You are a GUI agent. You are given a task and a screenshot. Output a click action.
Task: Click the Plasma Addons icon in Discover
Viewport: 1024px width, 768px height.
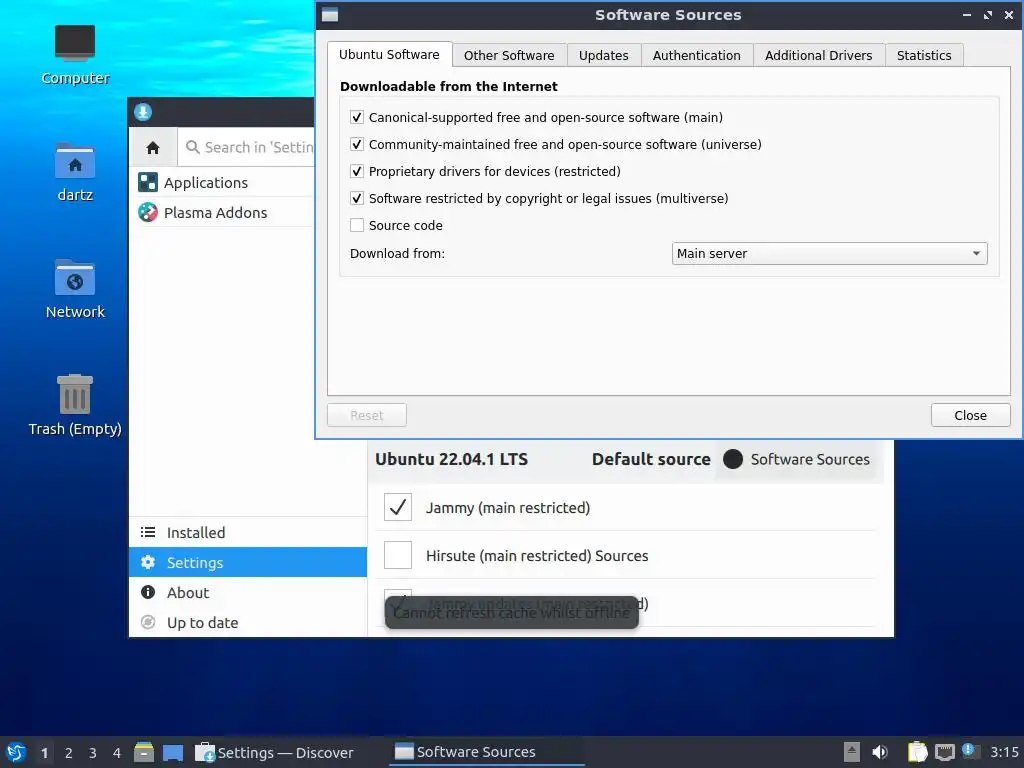tap(148, 212)
